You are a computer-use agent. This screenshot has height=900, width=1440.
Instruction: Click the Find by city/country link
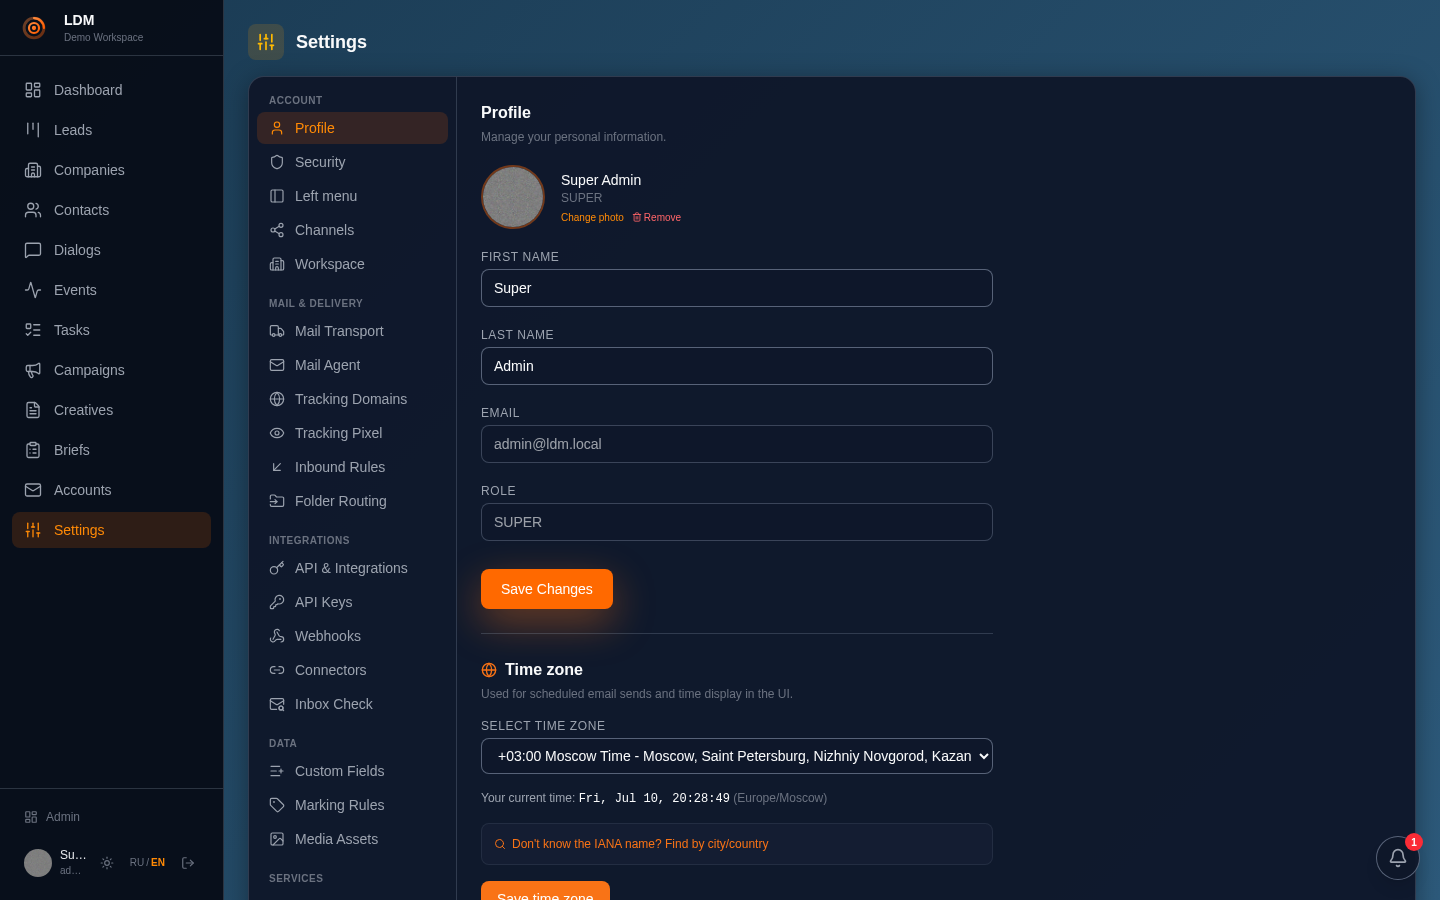pyautogui.click(x=640, y=844)
